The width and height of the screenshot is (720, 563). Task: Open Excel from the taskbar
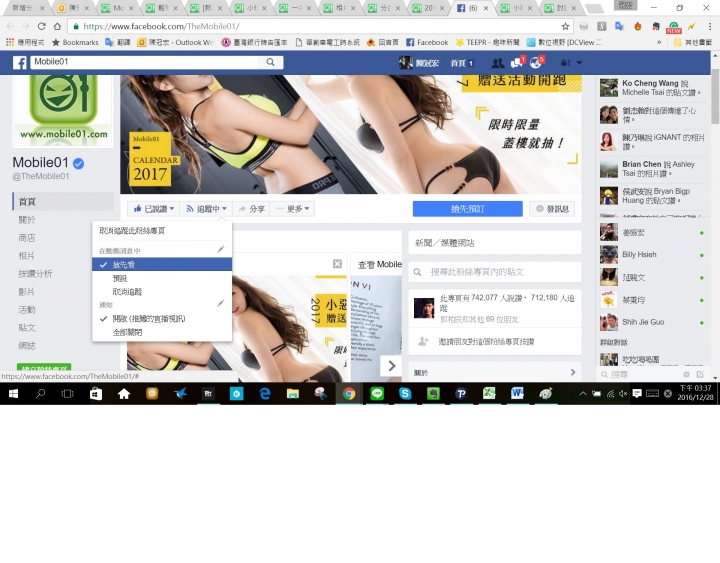[x=489, y=394]
